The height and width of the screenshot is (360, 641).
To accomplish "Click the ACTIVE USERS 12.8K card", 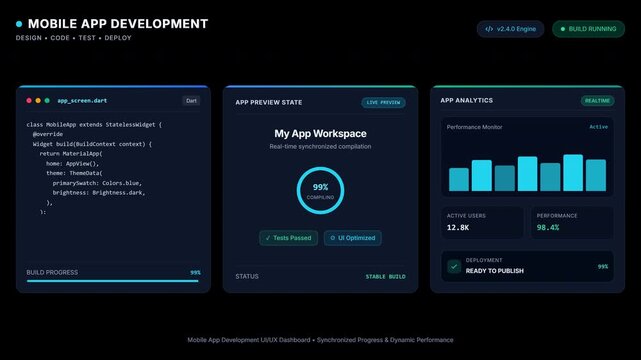I will 482,223.
